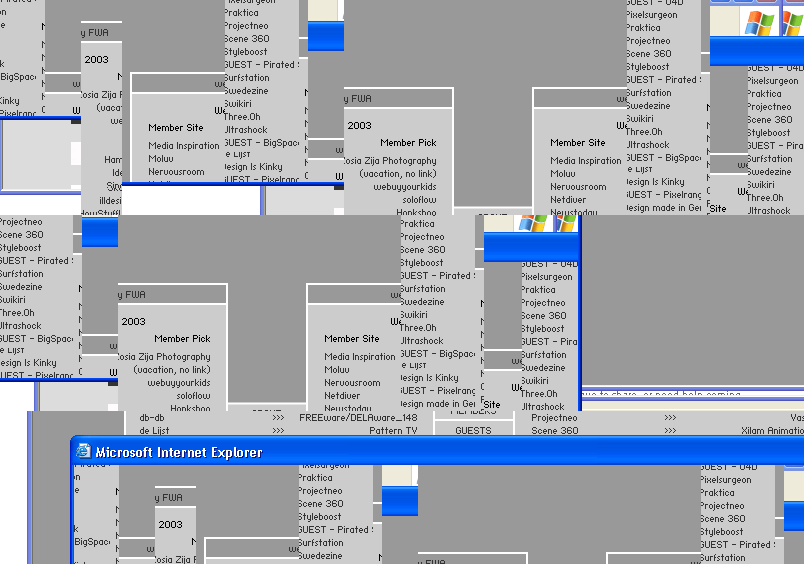Click the GUESTS heading
Image resolution: width=804 pixels, height=564 pixels.
[x=473, y=431]
